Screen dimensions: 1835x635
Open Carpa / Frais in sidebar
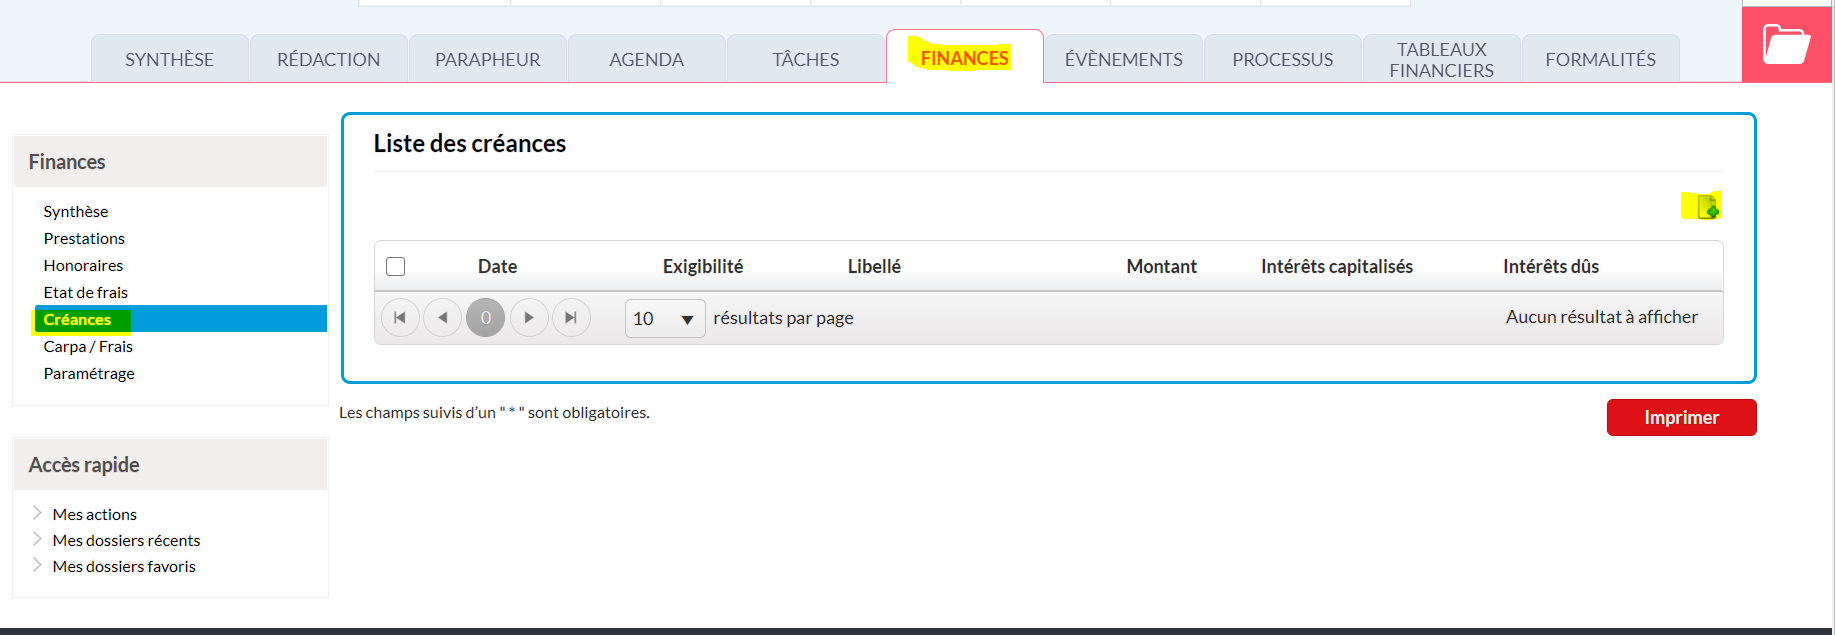88,346
